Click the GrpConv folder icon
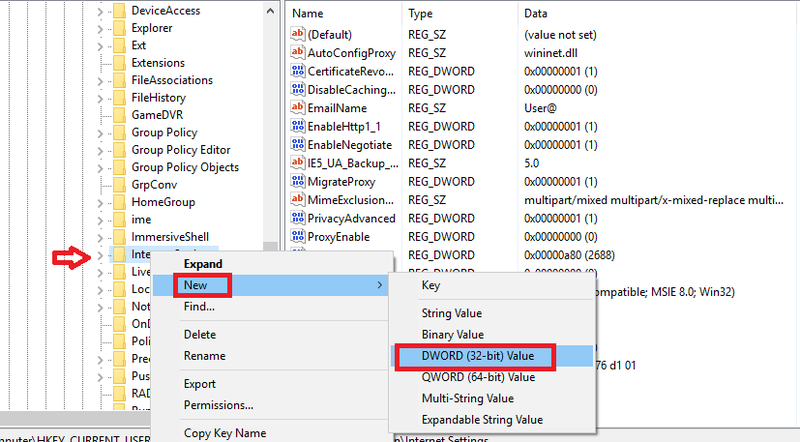 click(119, 184)
